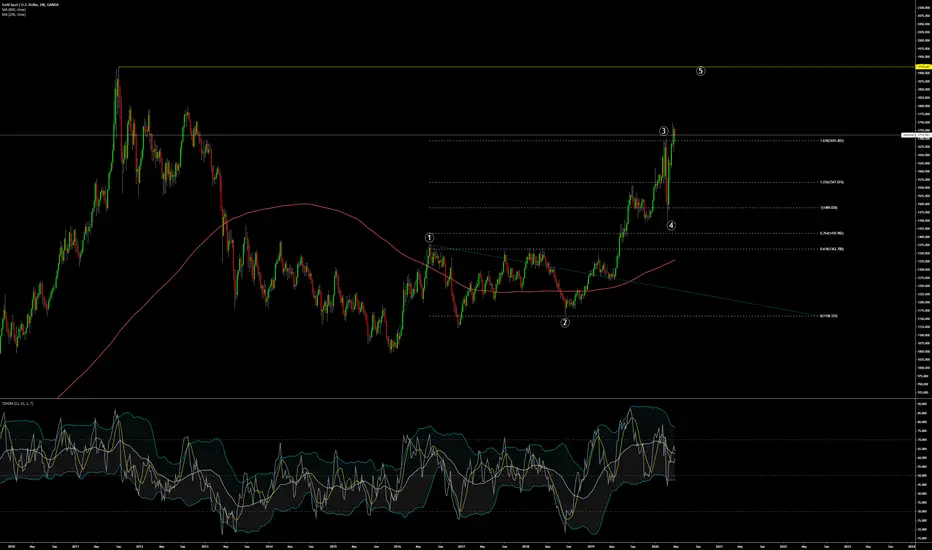This screenshot has width=932, height=550.
Task: Click the 1.236 Fibonacci extension level label
Action: click(x=831, y=182)
